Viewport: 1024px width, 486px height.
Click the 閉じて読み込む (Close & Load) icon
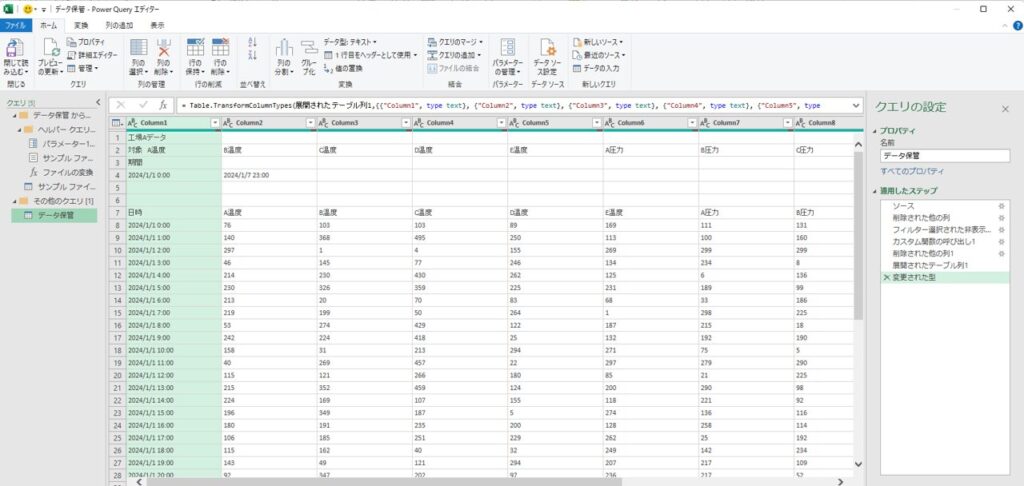pyautogui.click(x=16, y=50)
